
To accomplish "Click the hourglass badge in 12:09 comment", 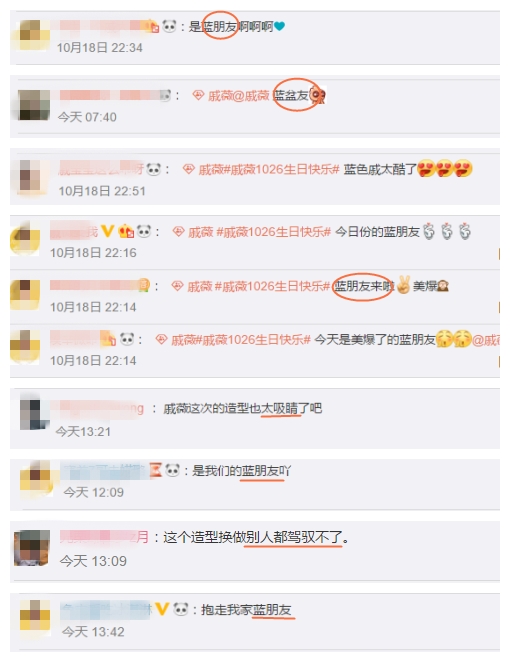I will pos(156,470).
